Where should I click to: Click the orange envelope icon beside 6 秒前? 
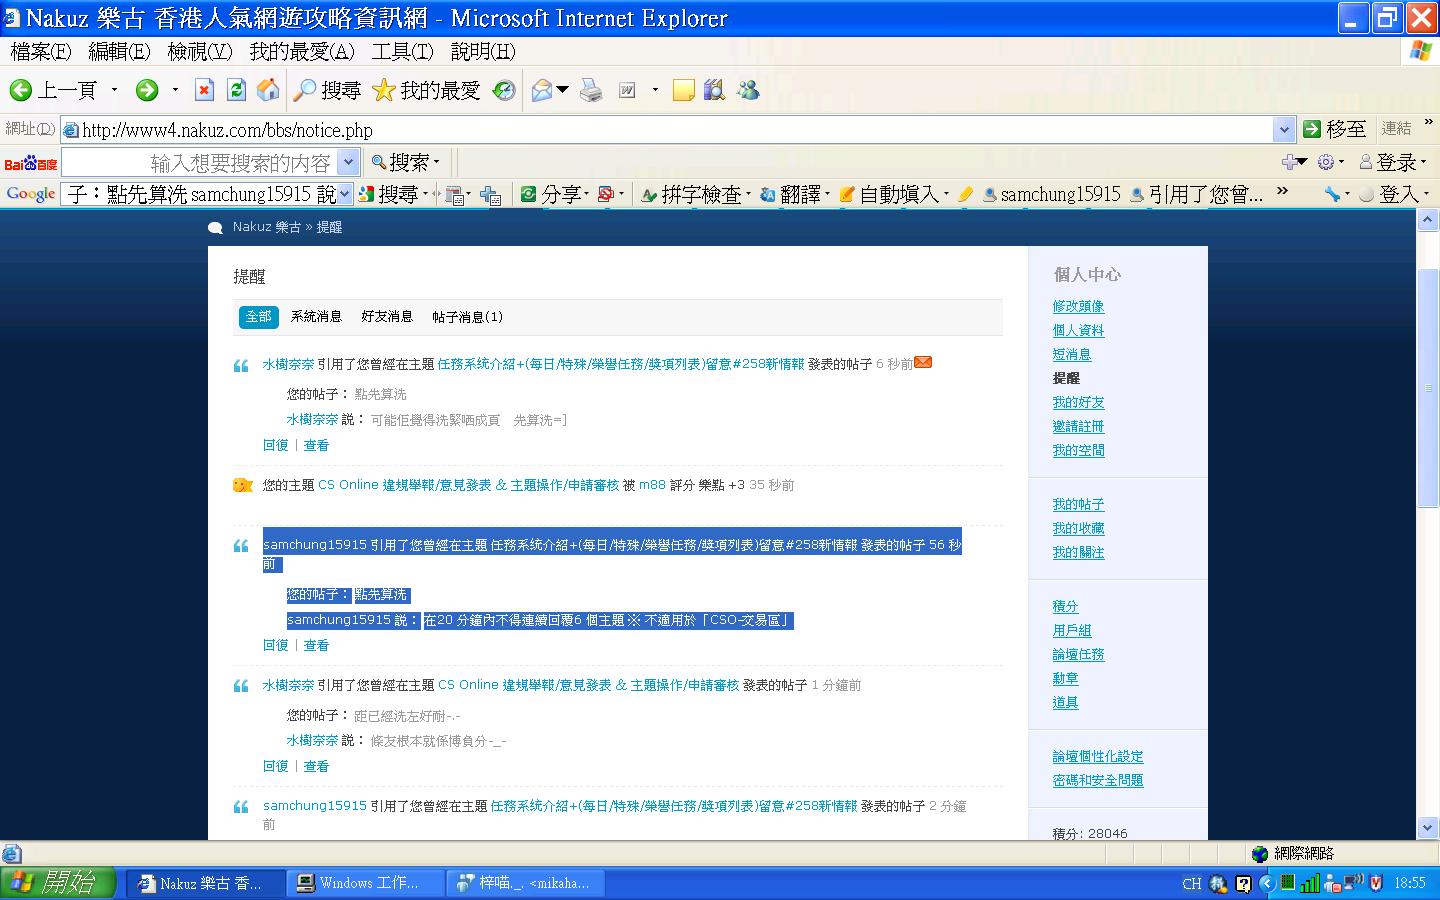923,362
